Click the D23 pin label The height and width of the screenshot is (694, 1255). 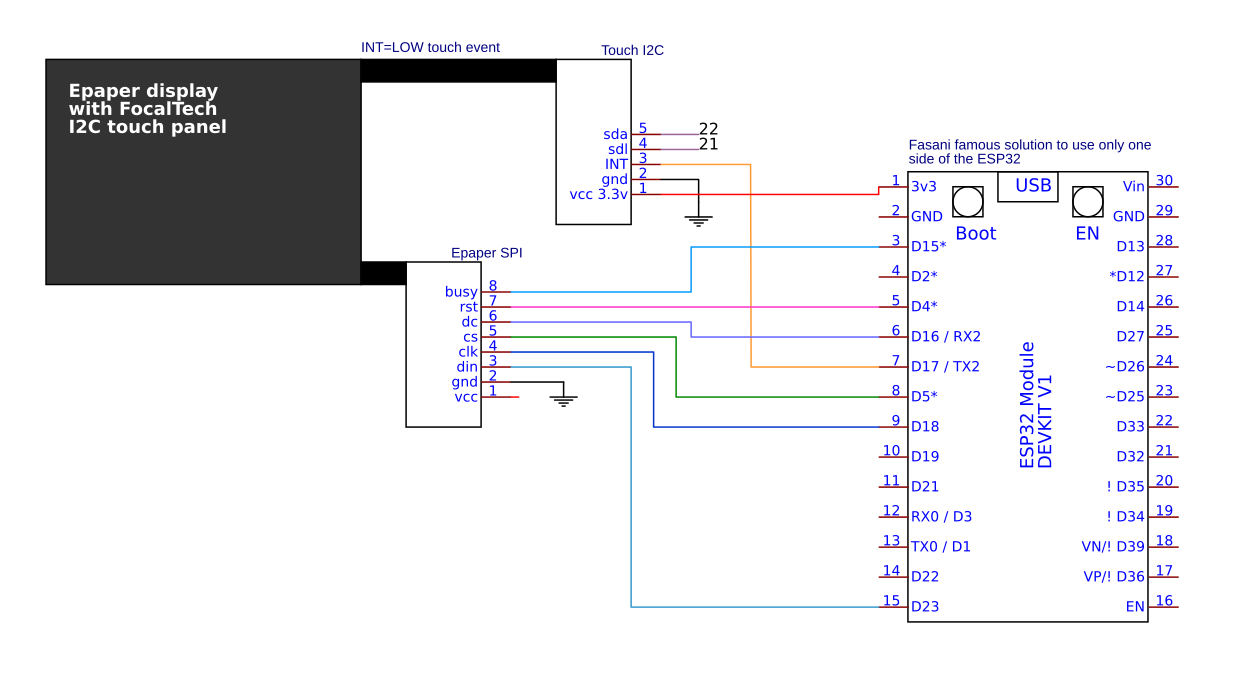click(x=925, y=606)
